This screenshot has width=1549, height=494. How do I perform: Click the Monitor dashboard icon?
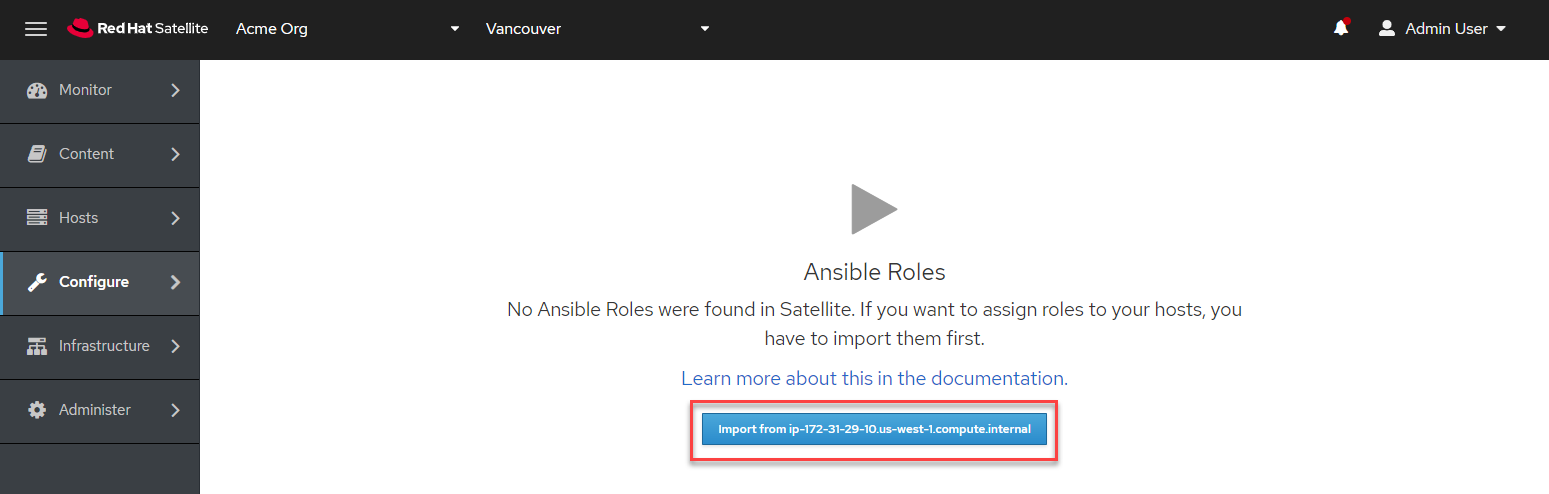(x=37, y=90)
